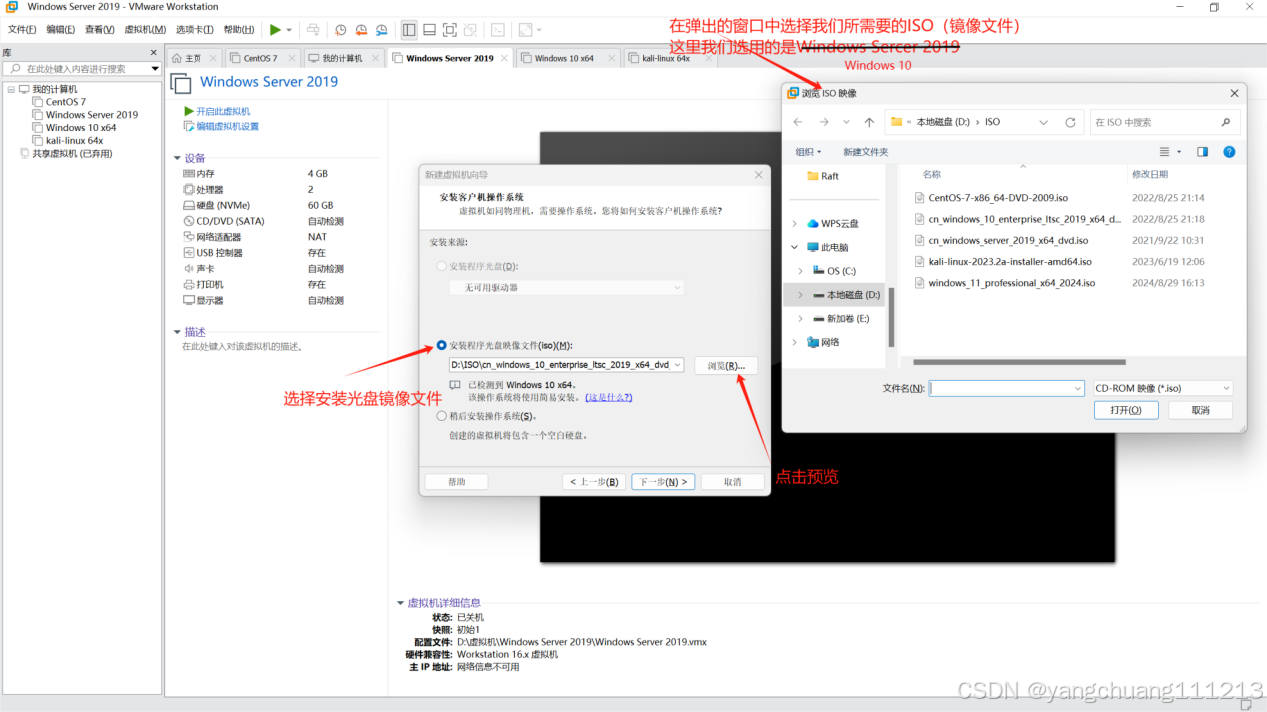This screenshot has width=1267, height=712.
Task: Toggle the thumbnail bar view icon
Action: [429, 30]
